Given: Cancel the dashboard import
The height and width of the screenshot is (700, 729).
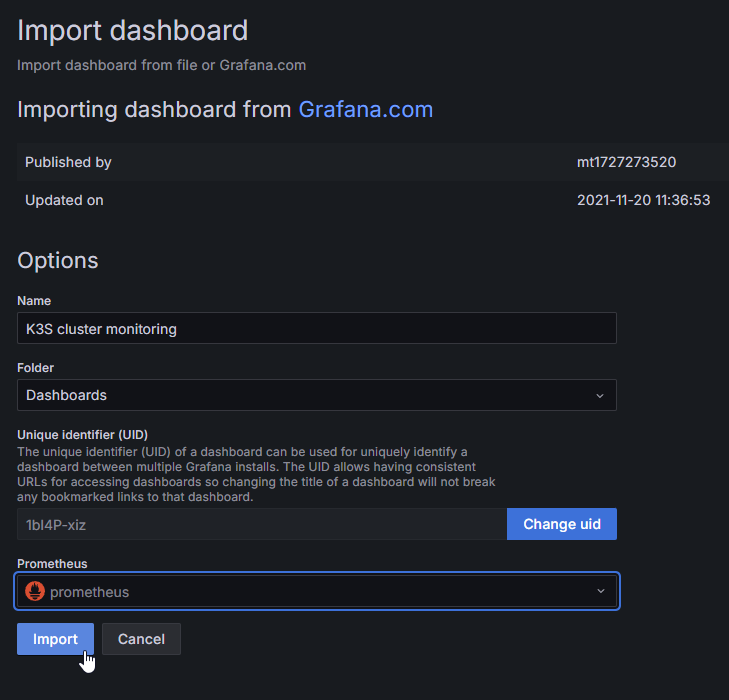Looking at the screenshot, I should click(x=141, y=639).
